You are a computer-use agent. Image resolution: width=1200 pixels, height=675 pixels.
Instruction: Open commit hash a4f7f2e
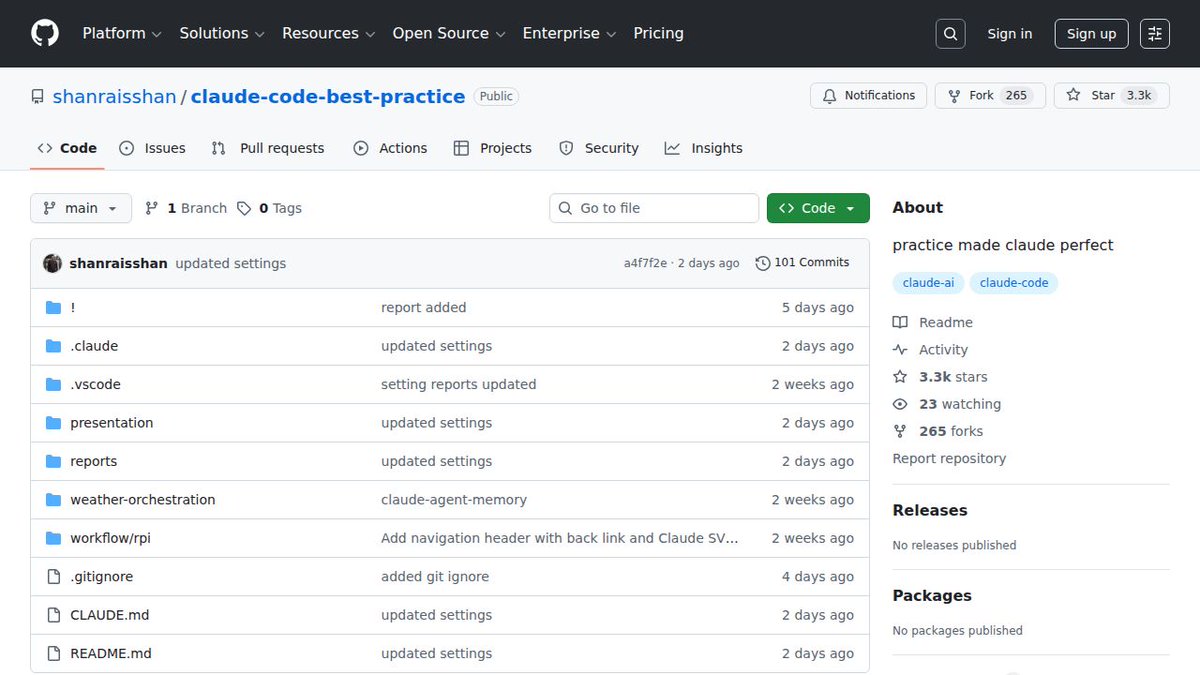(647, 263)
